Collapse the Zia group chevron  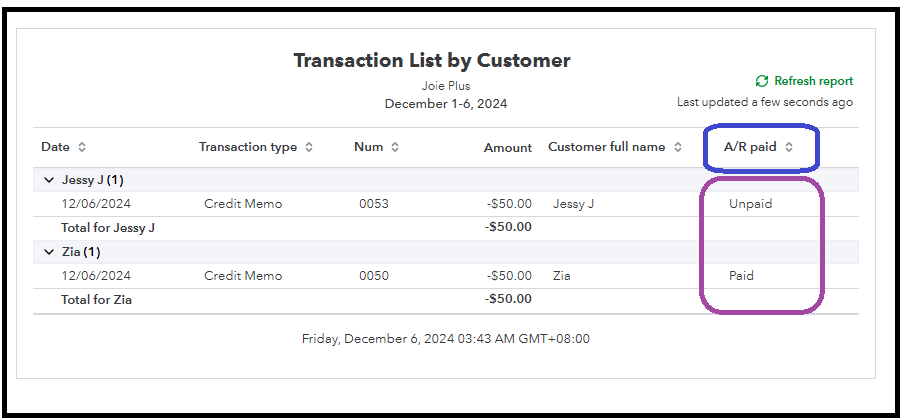pyautogui.click(x=47, y=252)
